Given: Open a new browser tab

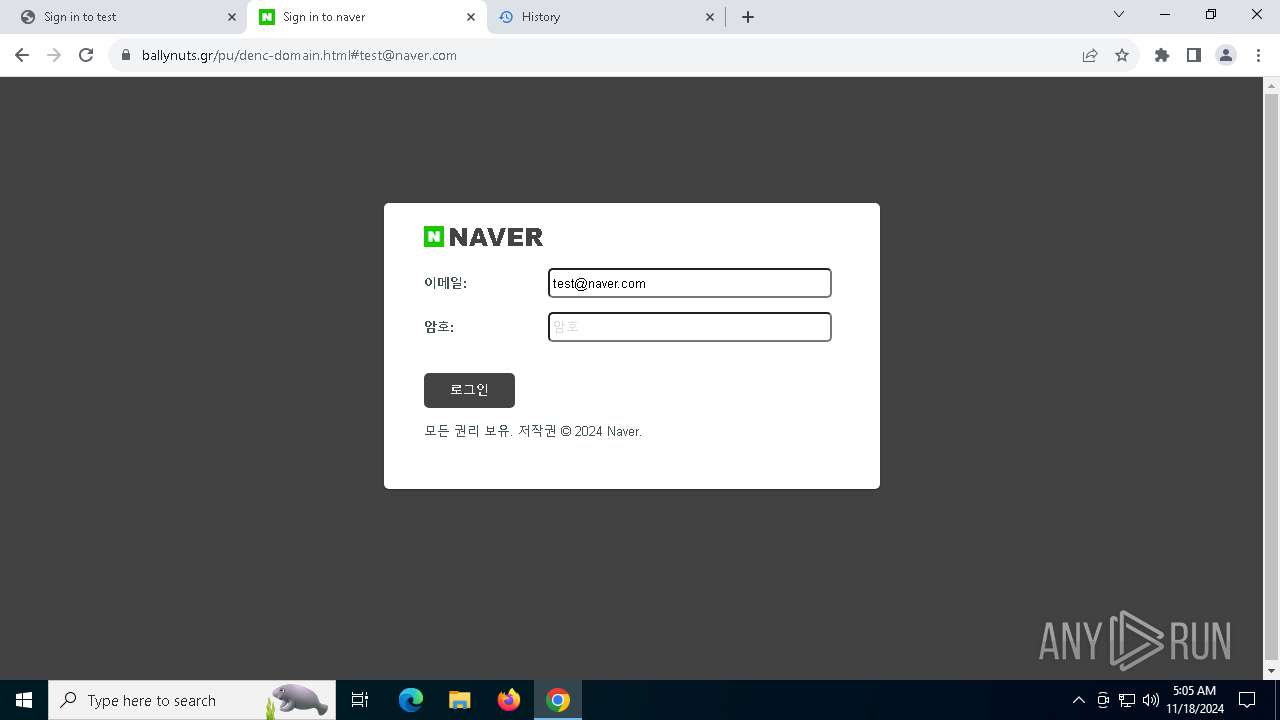Looking at the screenshot, I should 748,17.
